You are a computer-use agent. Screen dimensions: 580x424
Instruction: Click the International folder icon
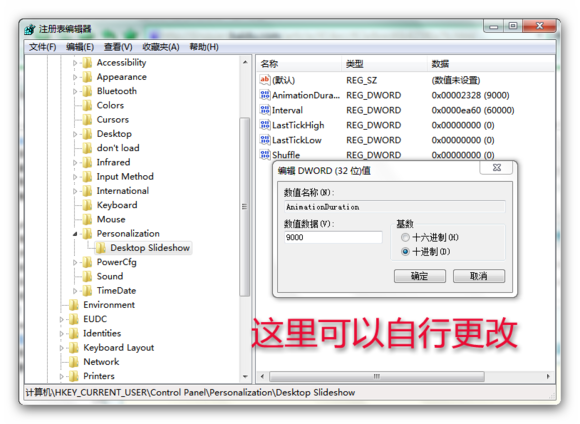(87, 191)
